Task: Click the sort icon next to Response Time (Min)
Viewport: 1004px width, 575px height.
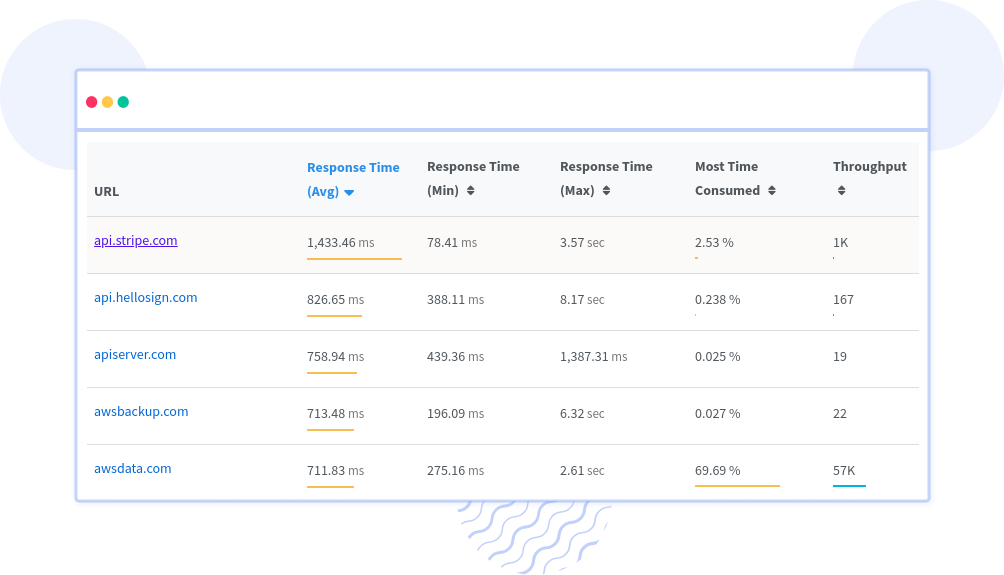Action: click(470, 191)
